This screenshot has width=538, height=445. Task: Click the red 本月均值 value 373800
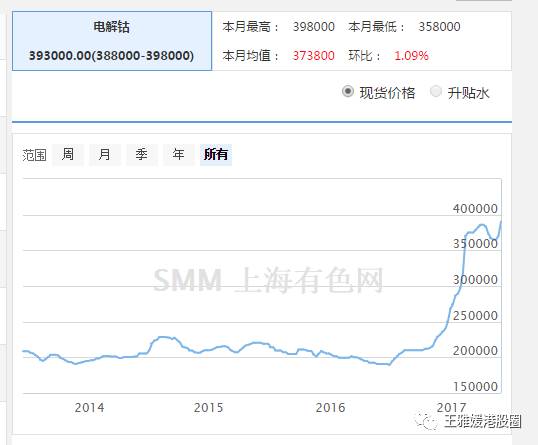314,55
